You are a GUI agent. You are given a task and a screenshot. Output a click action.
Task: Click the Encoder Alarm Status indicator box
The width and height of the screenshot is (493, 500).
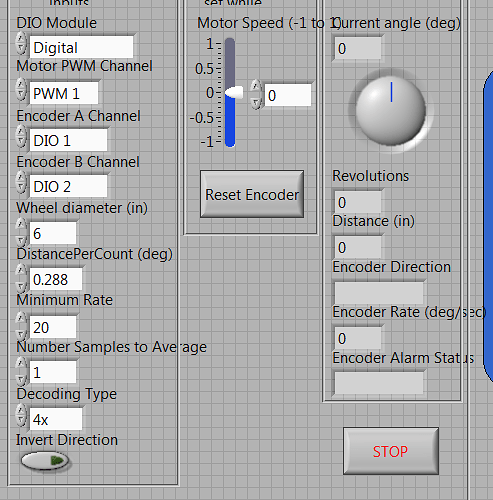pyautogui.click(x=379, y=383)
